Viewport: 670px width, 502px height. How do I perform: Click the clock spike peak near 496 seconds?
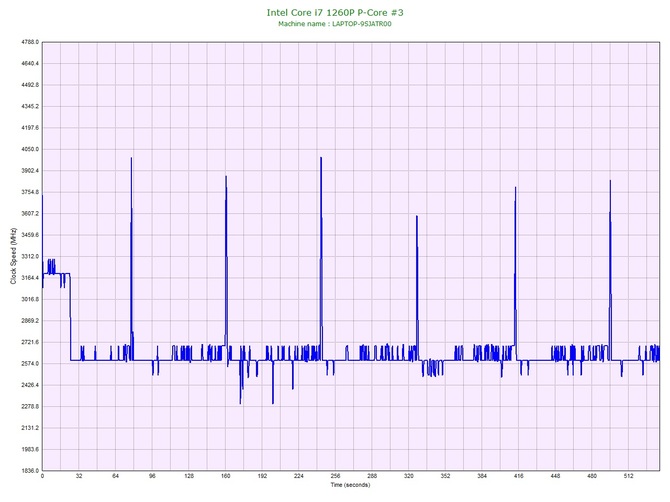(610, 181)
